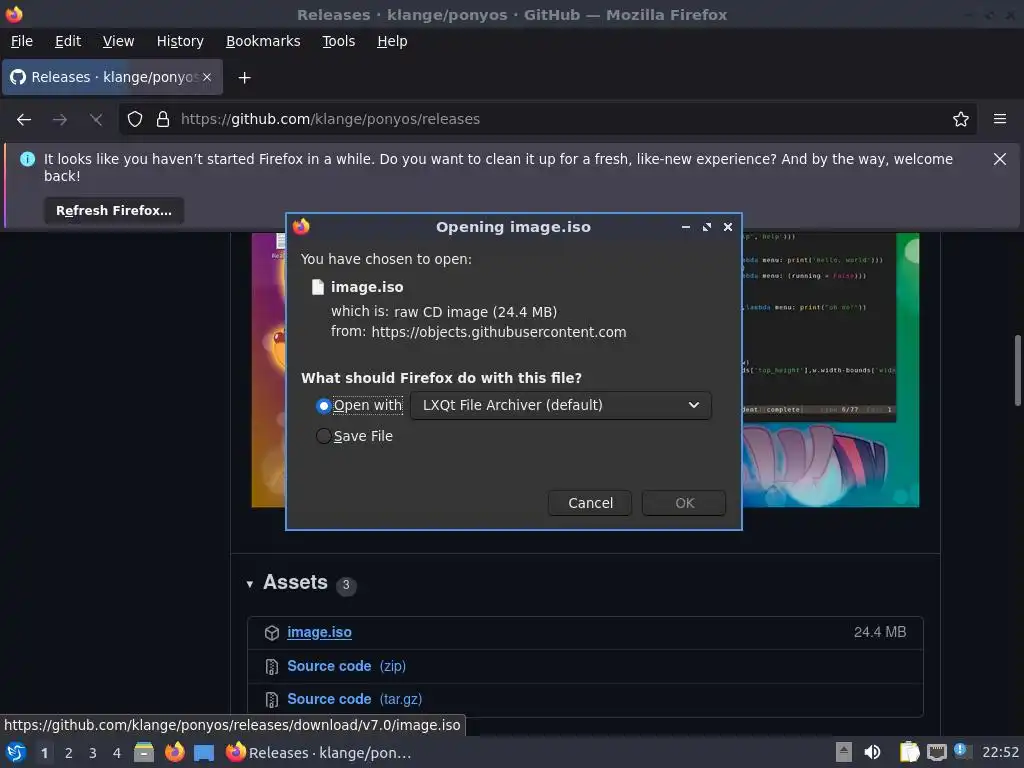This screenshot has width=1024, height=768.
Task: Select the Save File radio button
Action: pyautogui.click(x=323, y=436)
